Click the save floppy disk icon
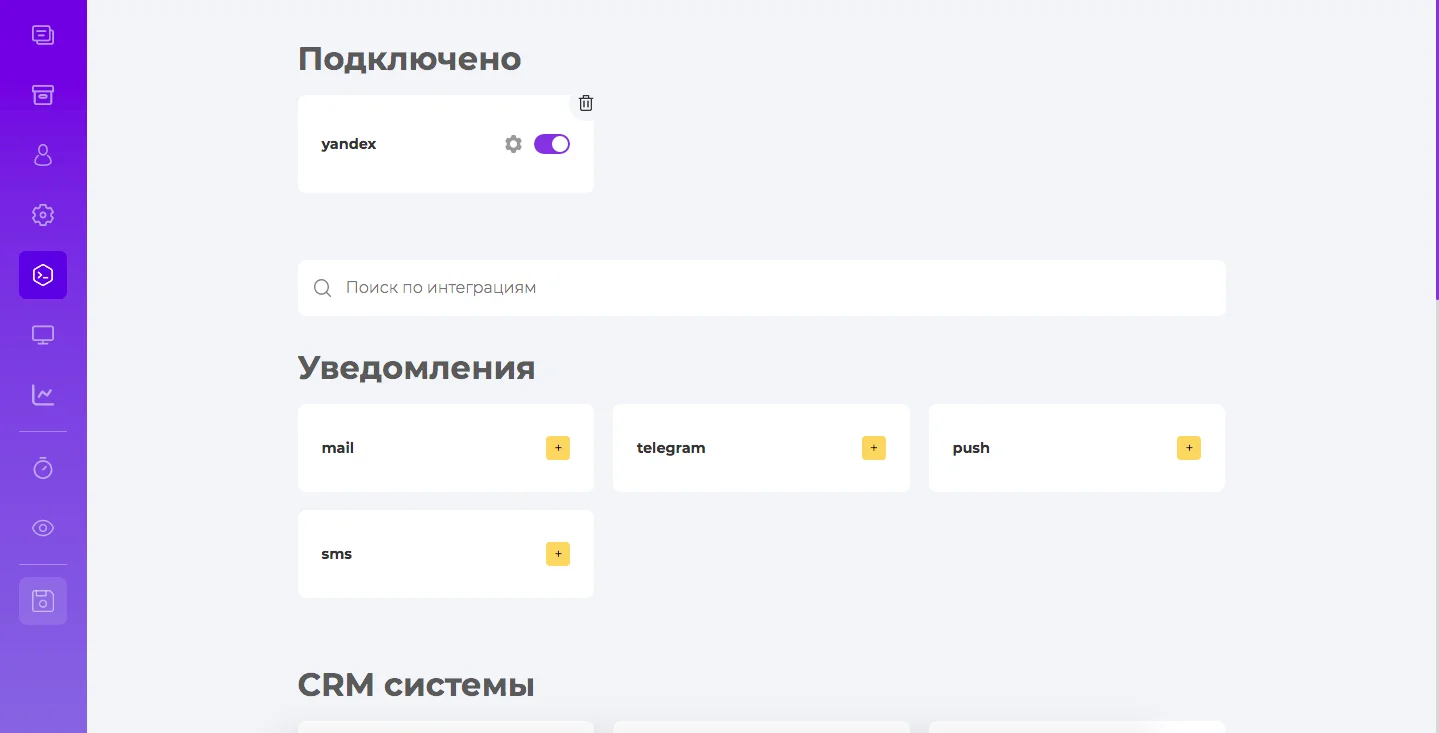 tap(43, 601)
